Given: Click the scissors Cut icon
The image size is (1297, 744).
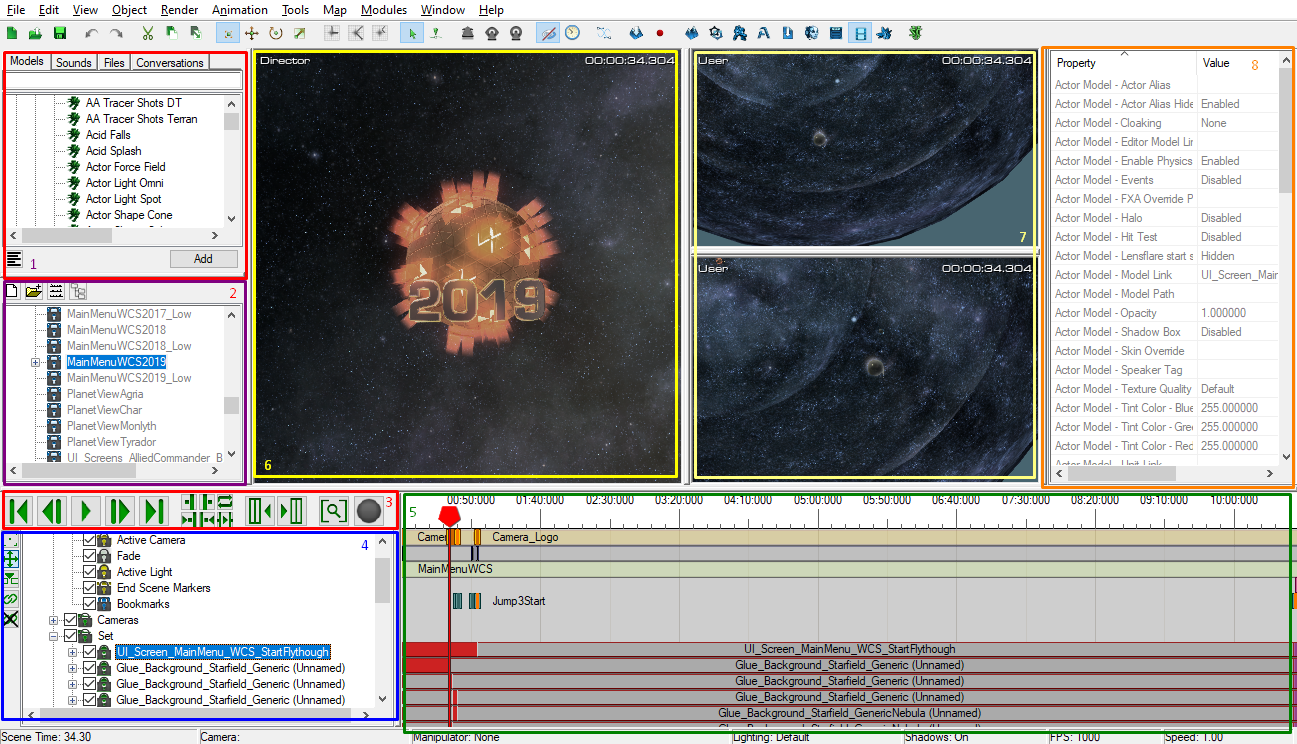Looking at the screenshot, I should 147,33.
